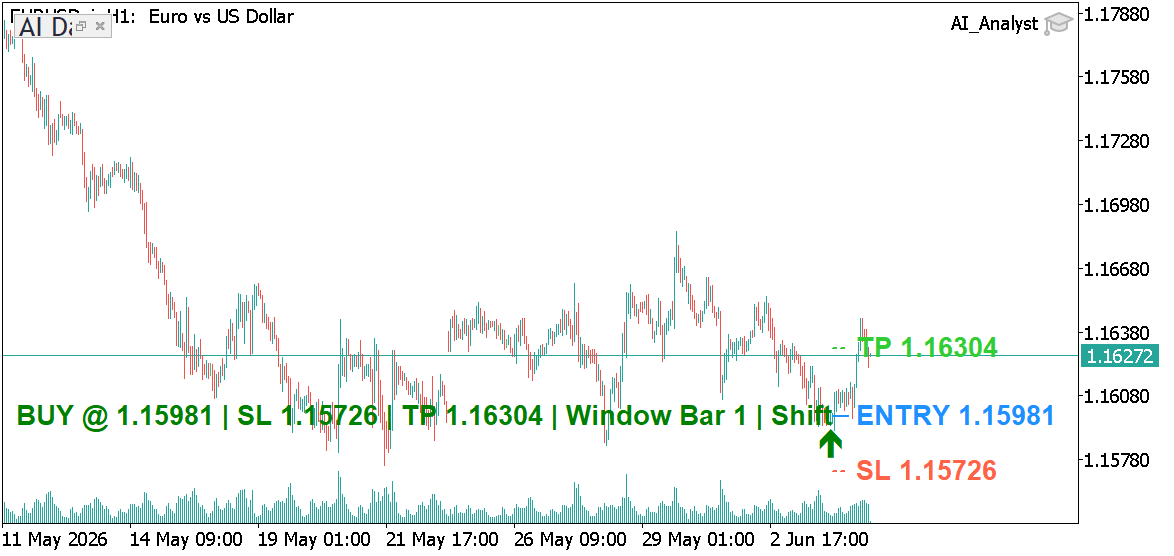Click the 14 May 09:00 time label
Screen dimensions: 1174x556
[x=185, y=540]
